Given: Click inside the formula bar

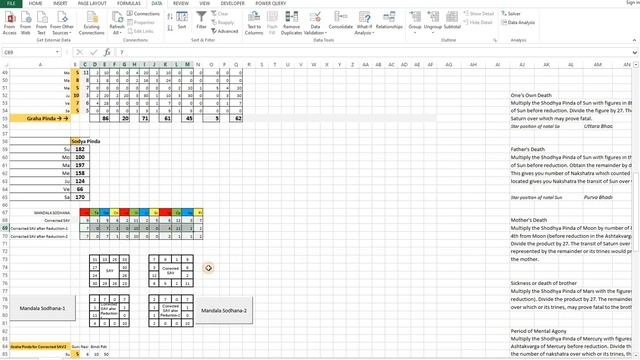Looking at the screenshot, I should [373, 52].
